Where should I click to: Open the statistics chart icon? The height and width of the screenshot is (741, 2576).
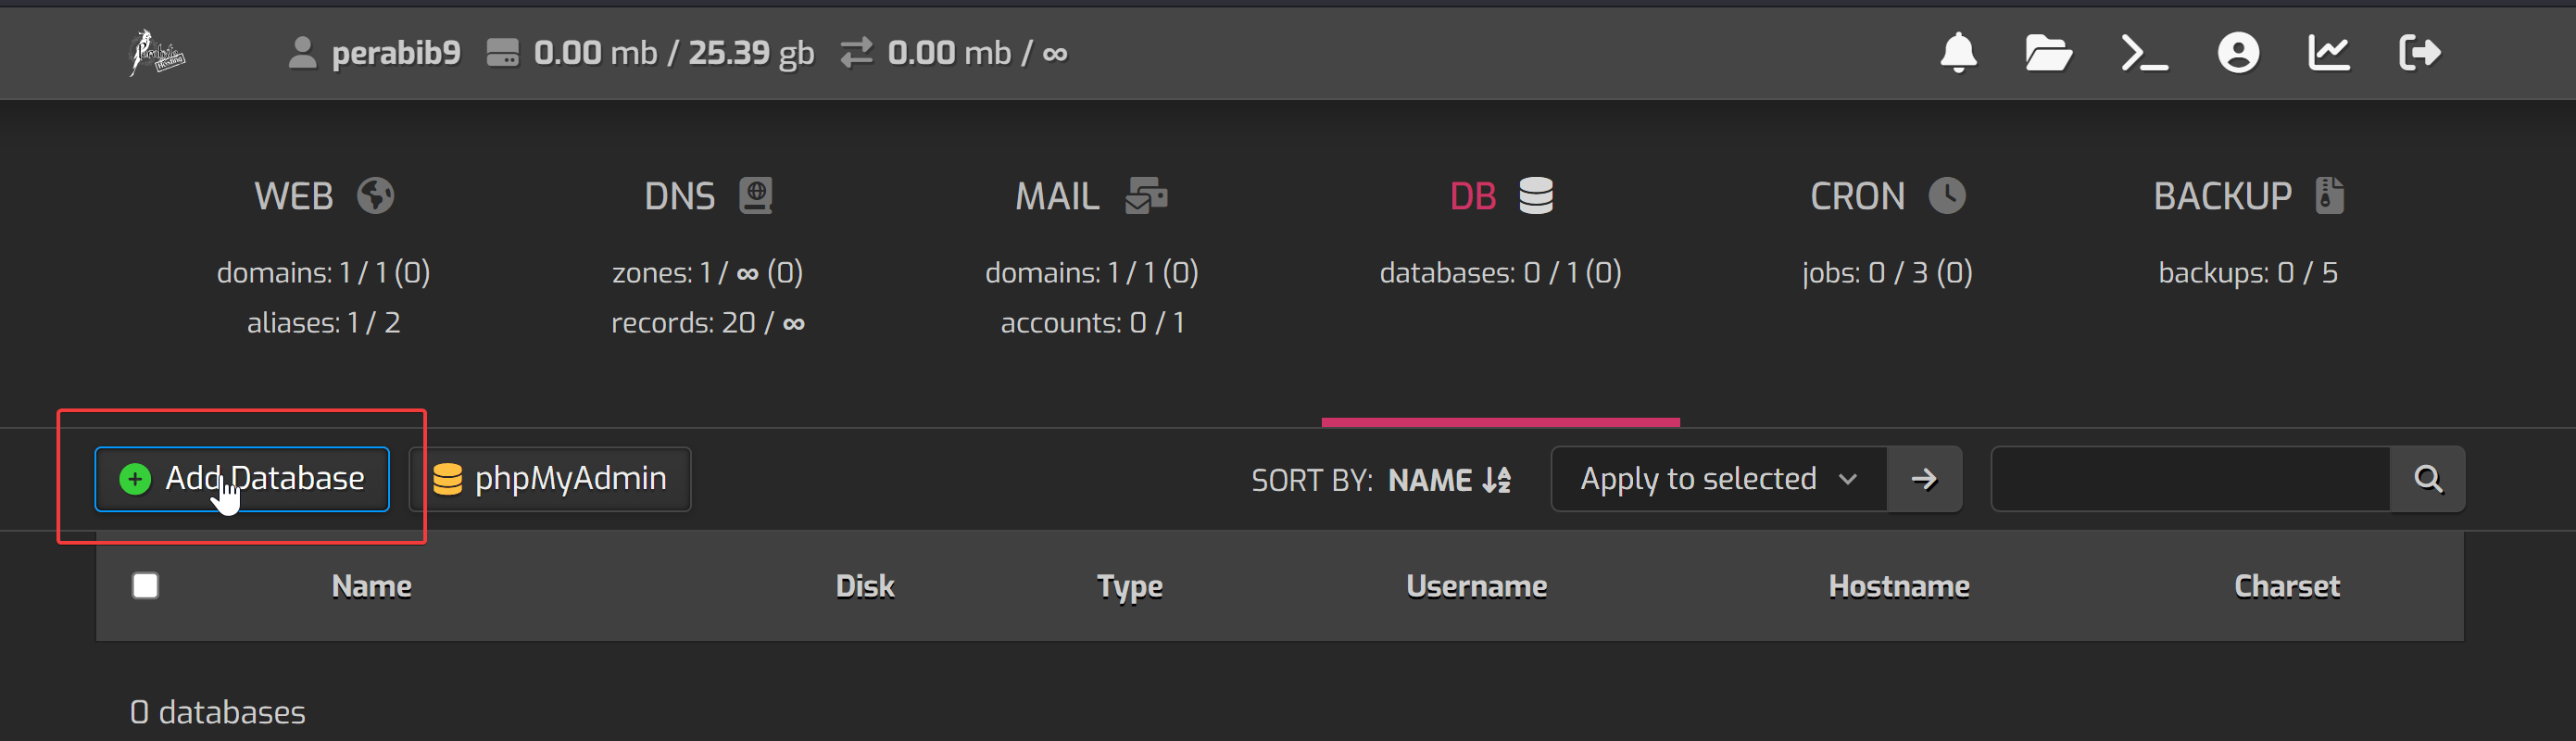click(x=2328, y=53)
